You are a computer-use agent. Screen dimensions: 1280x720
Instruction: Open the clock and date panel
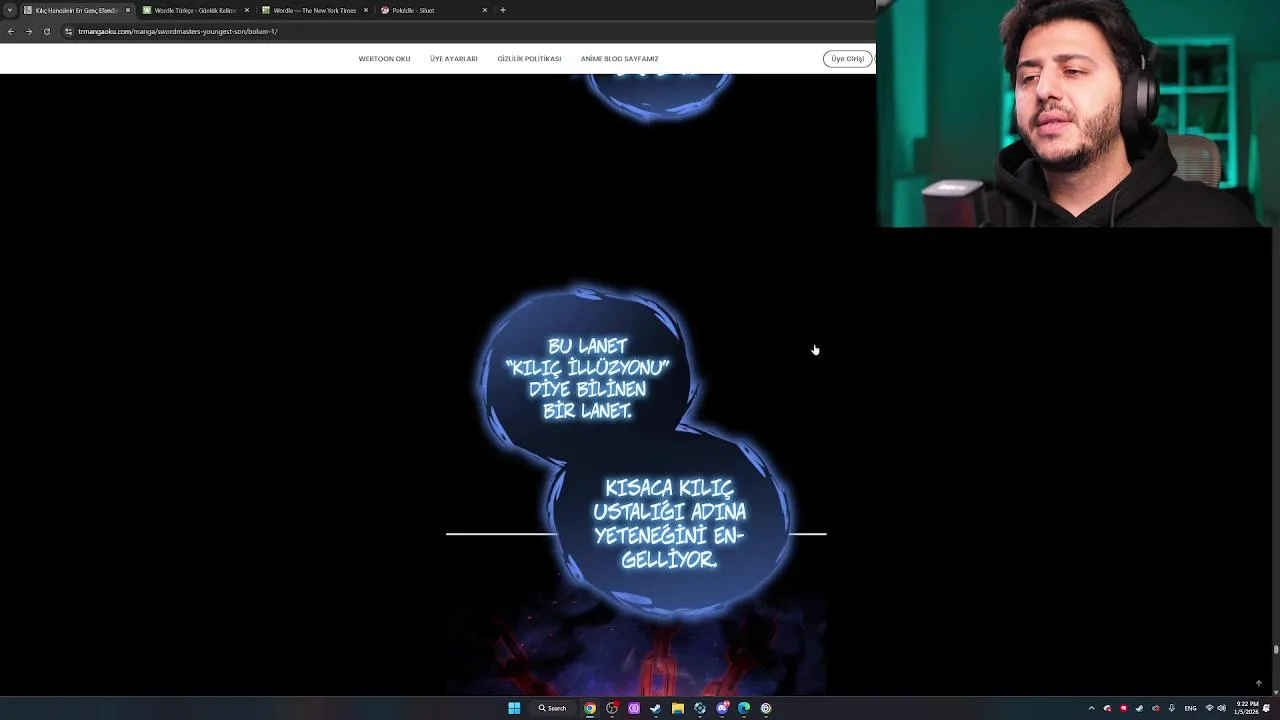(x=1245, y=708)
